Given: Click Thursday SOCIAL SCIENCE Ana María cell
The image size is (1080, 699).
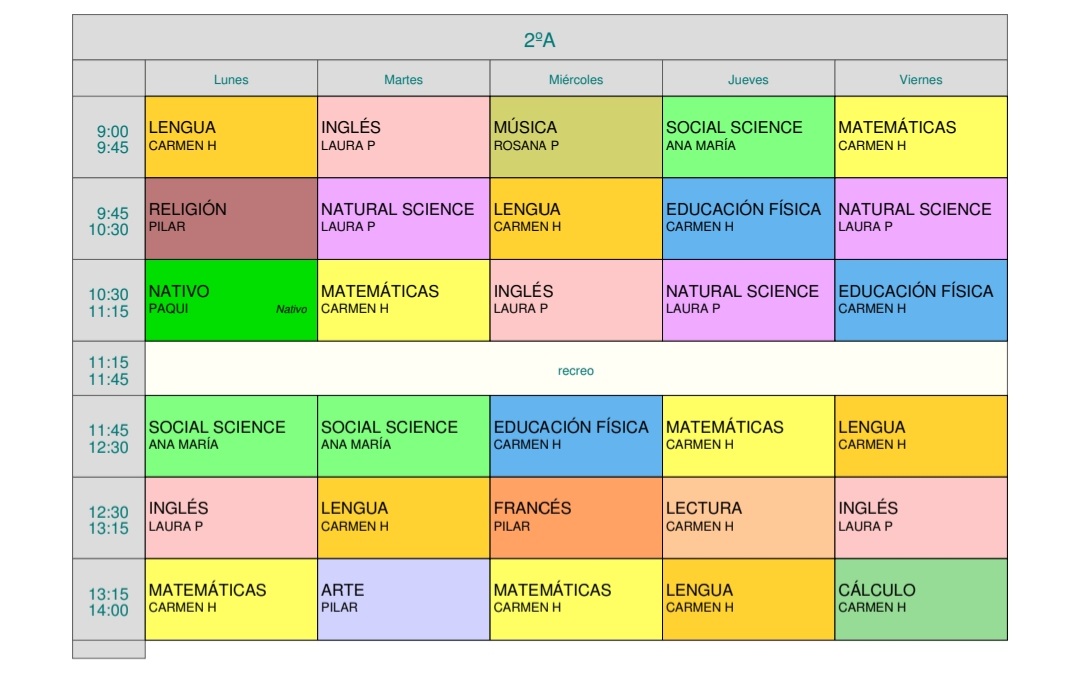Looking at the screenshot, I should click(x=749, y=136).
